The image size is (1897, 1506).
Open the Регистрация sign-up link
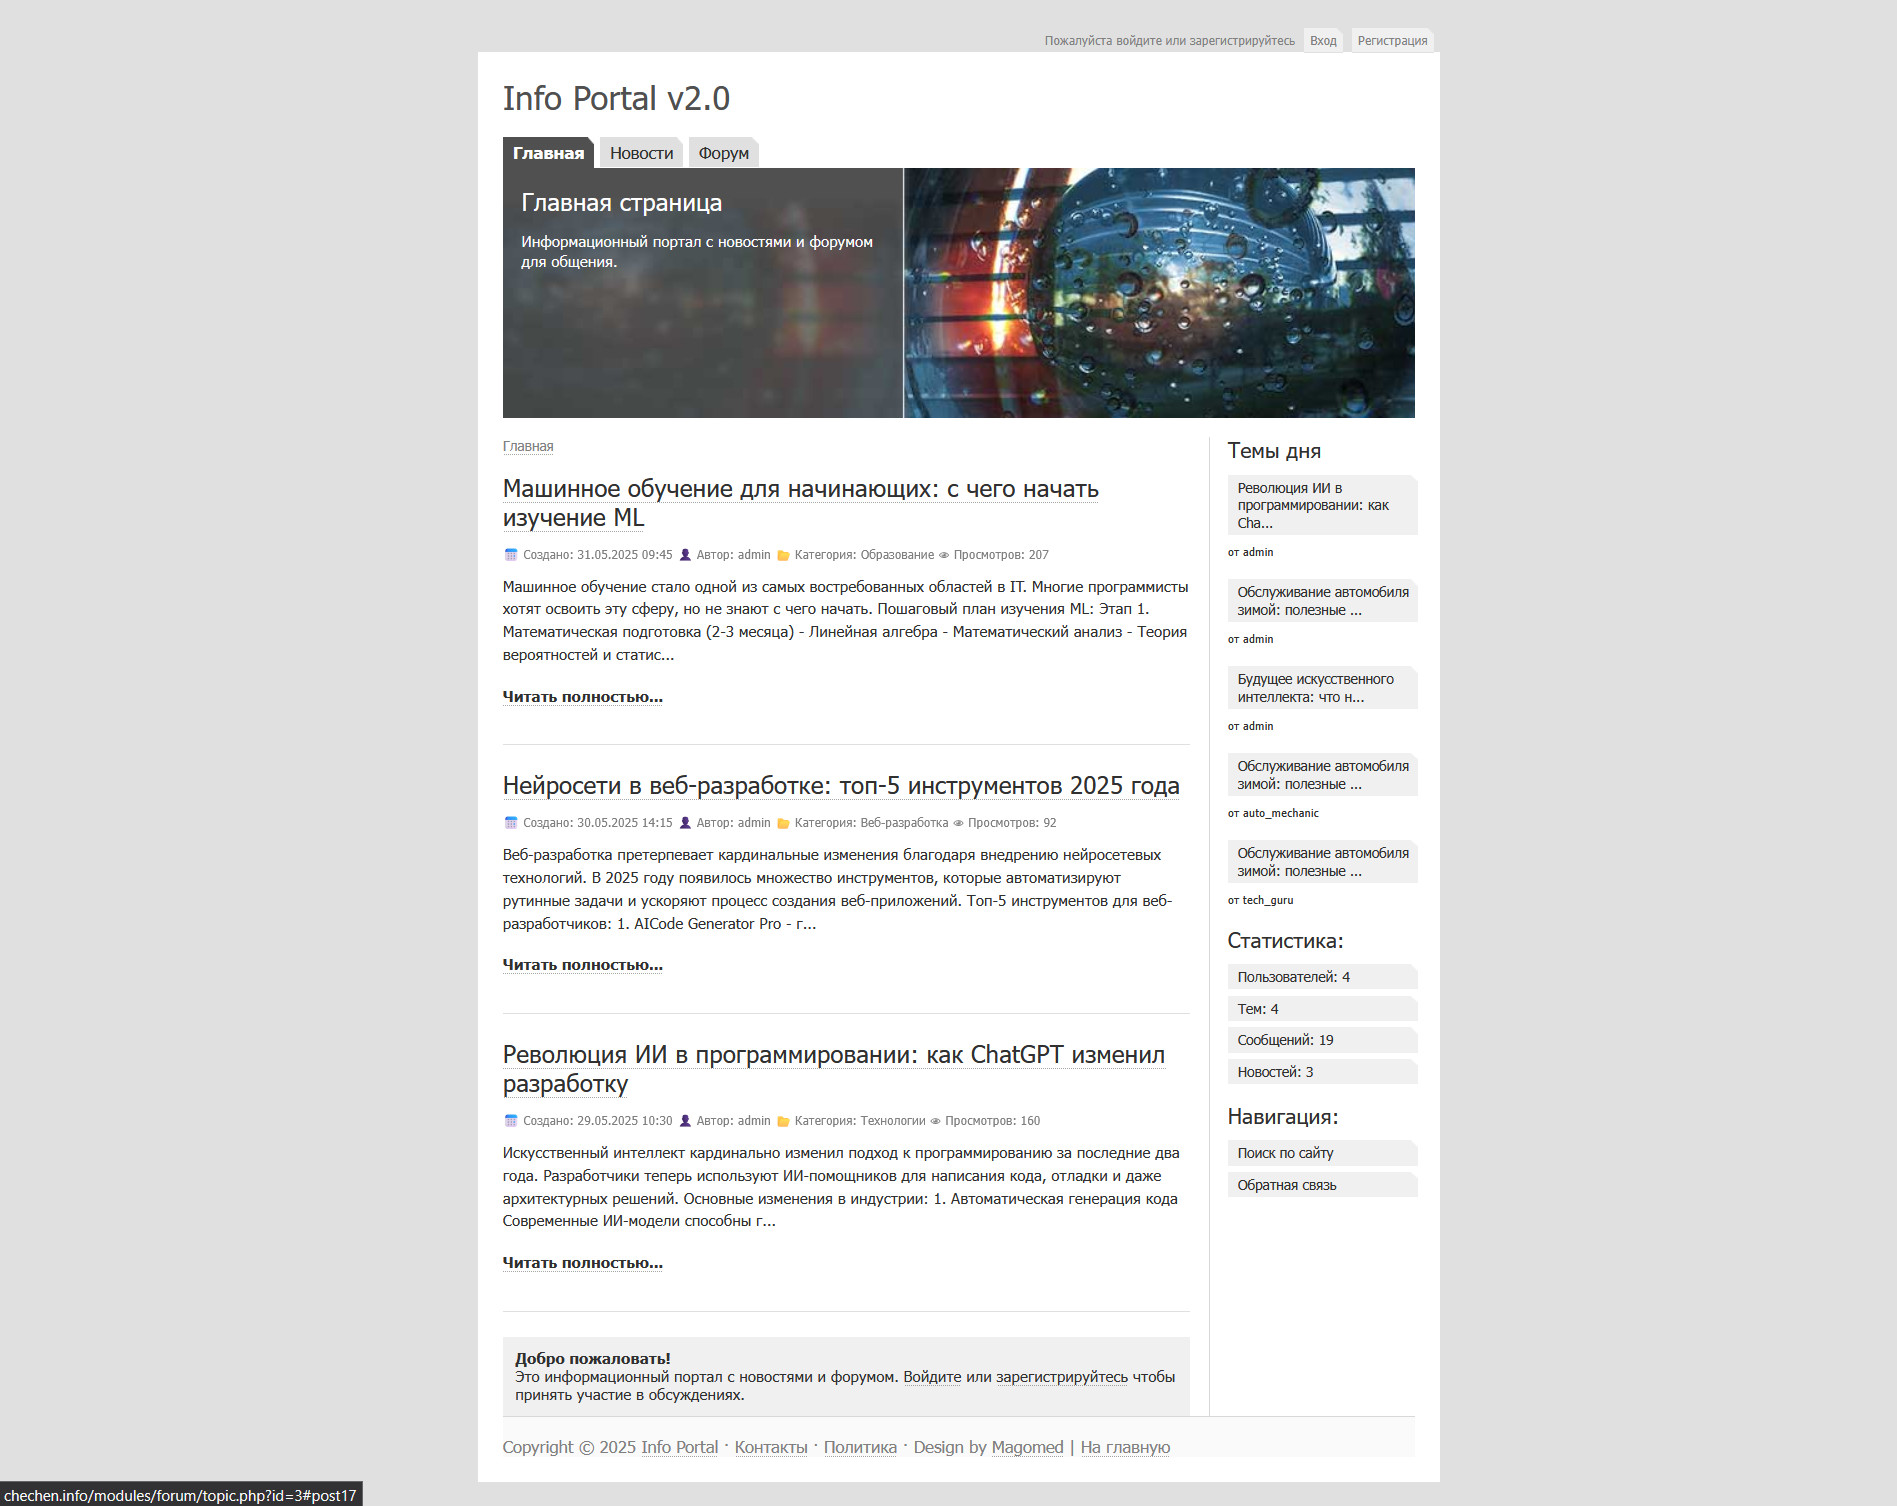pos(1392,41)
